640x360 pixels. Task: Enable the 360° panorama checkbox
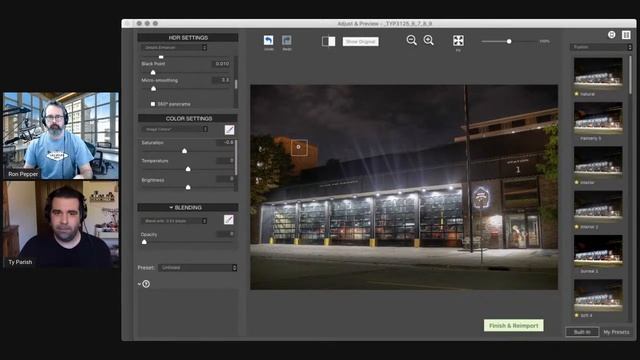click(x=153, y=104)
